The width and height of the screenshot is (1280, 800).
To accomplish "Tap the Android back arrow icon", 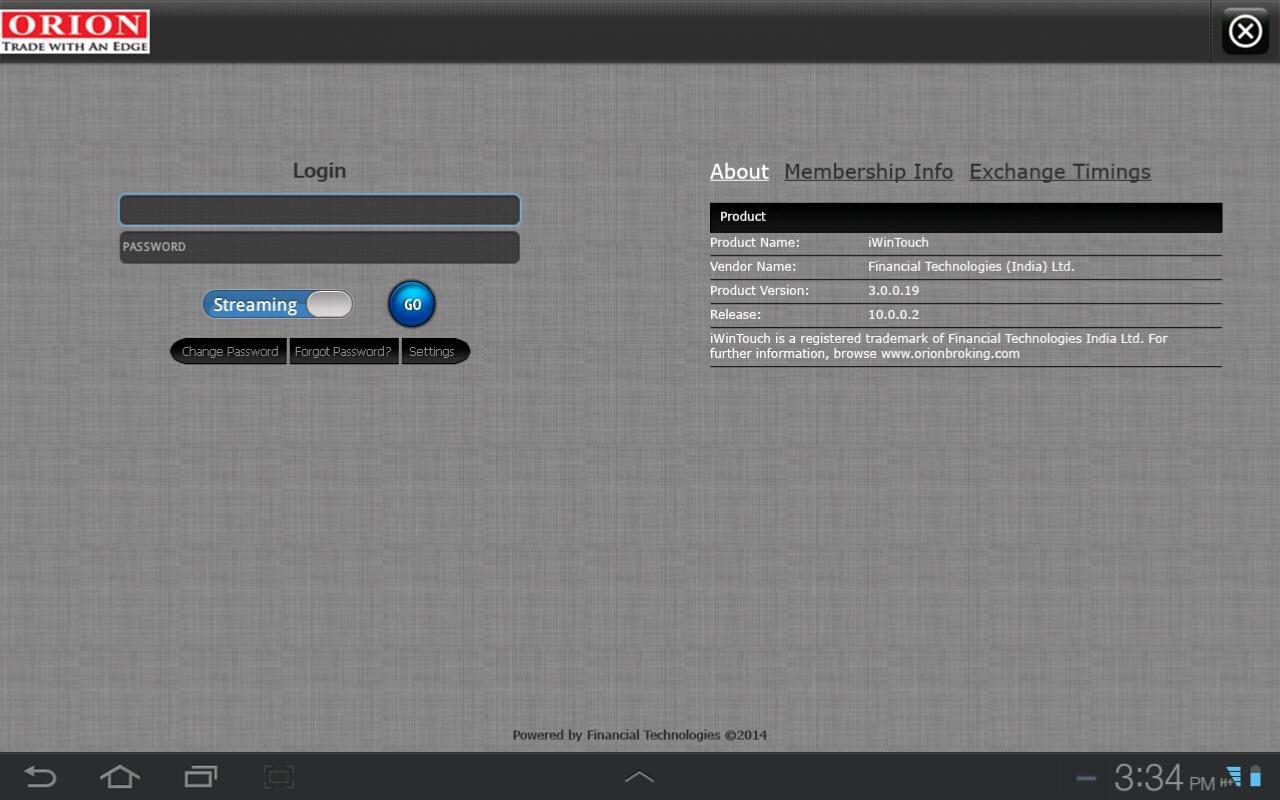I will click(40, 777).
